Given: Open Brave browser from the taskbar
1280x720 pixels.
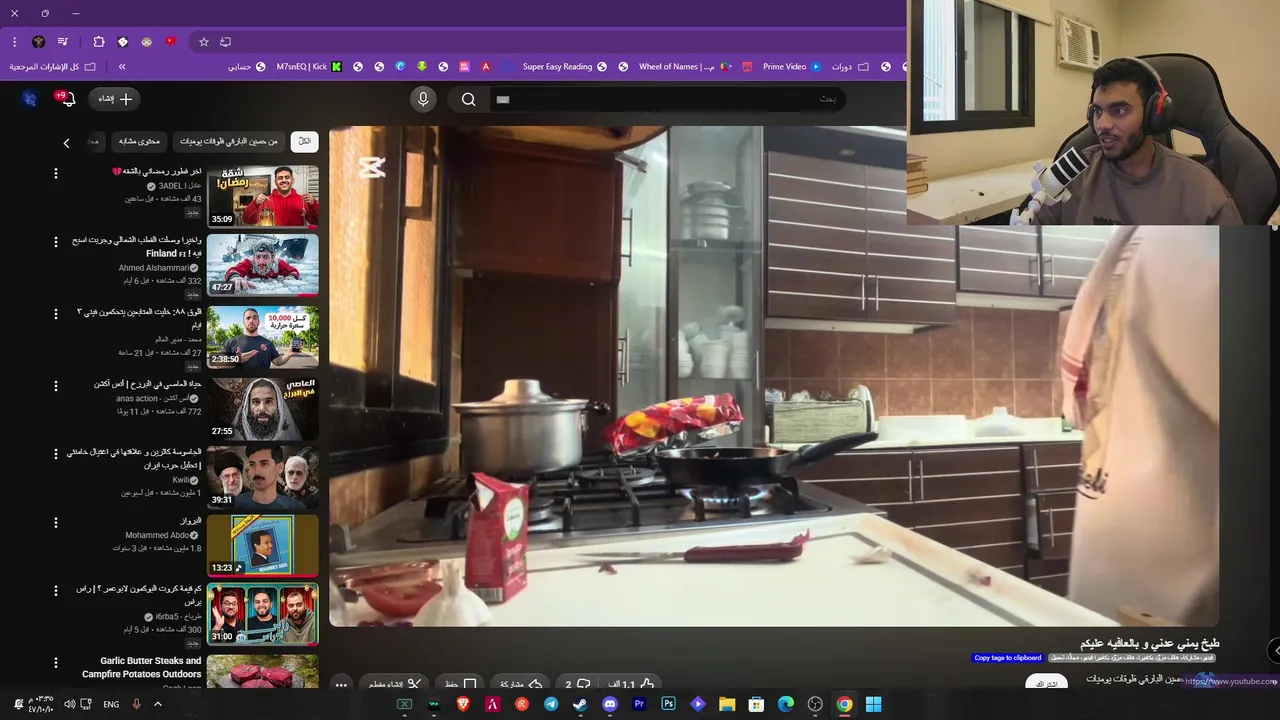Looking at the screenshot, I should pyautogui.click(x=463, y=704).
